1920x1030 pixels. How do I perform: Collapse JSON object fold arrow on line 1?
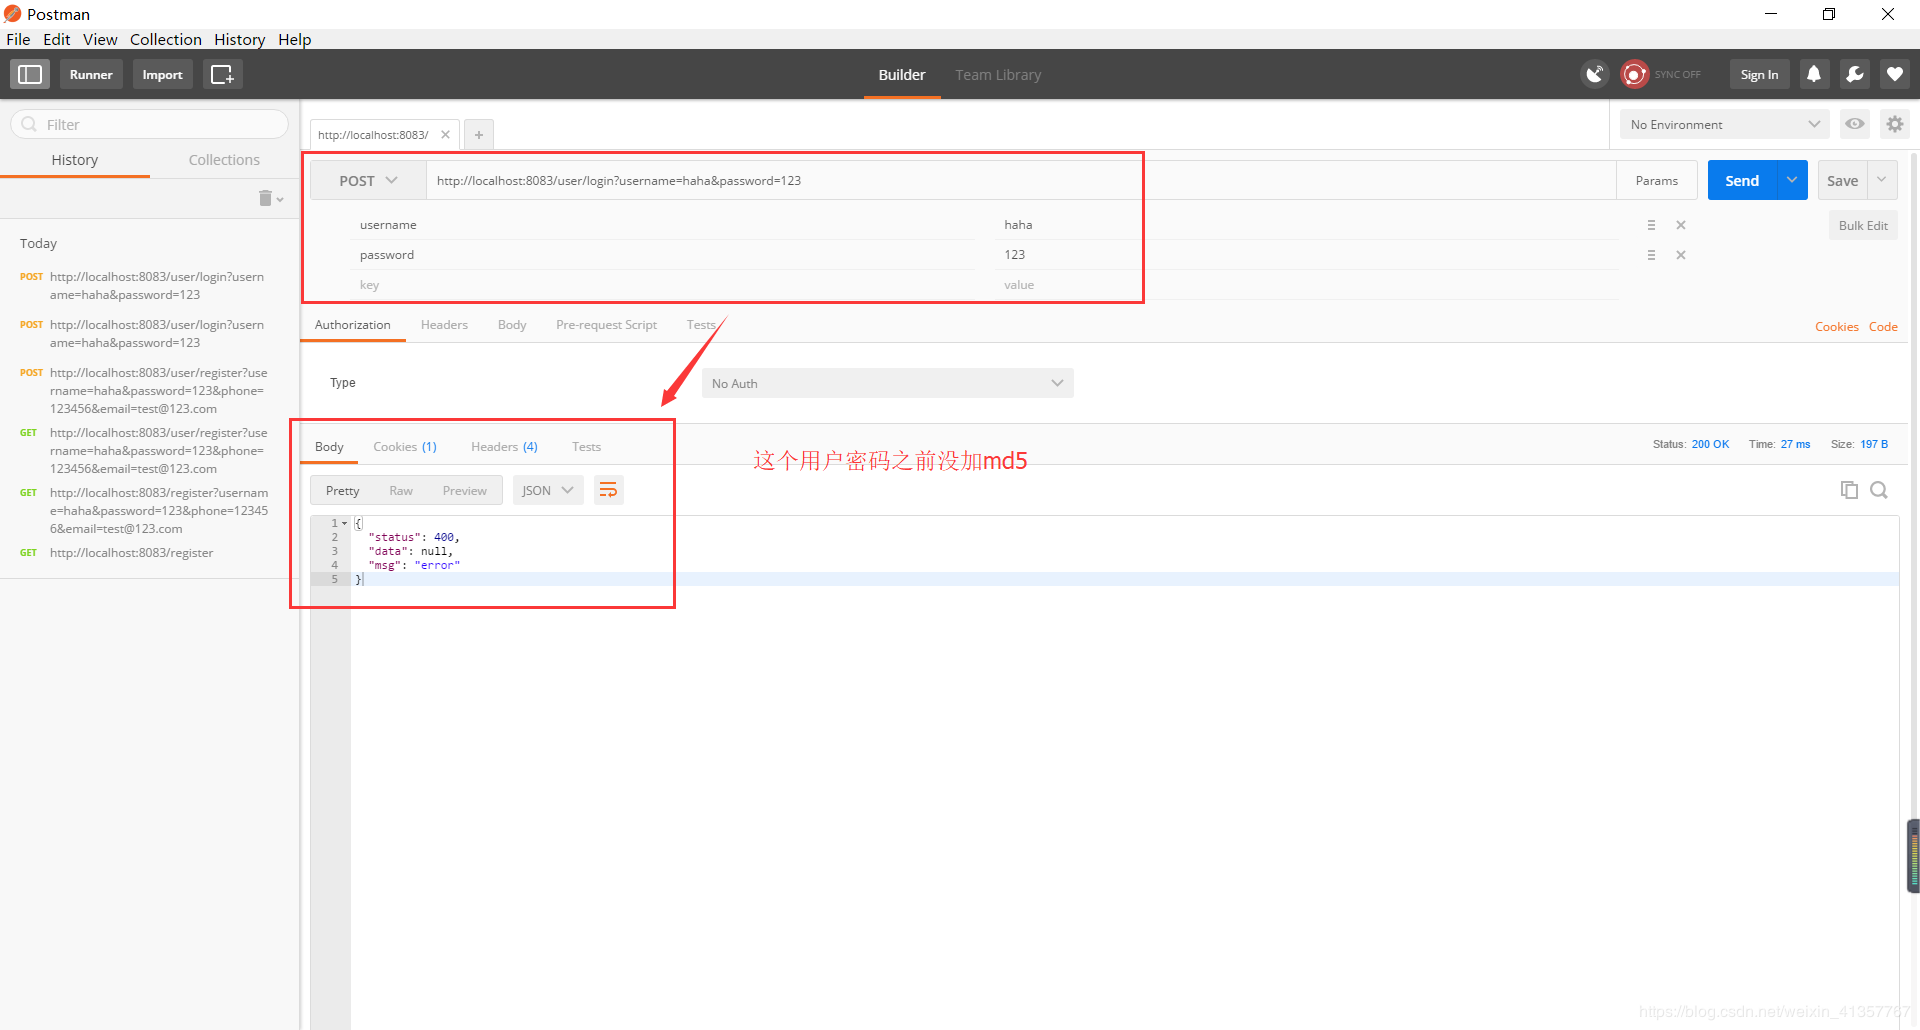[x=345, y=523]
